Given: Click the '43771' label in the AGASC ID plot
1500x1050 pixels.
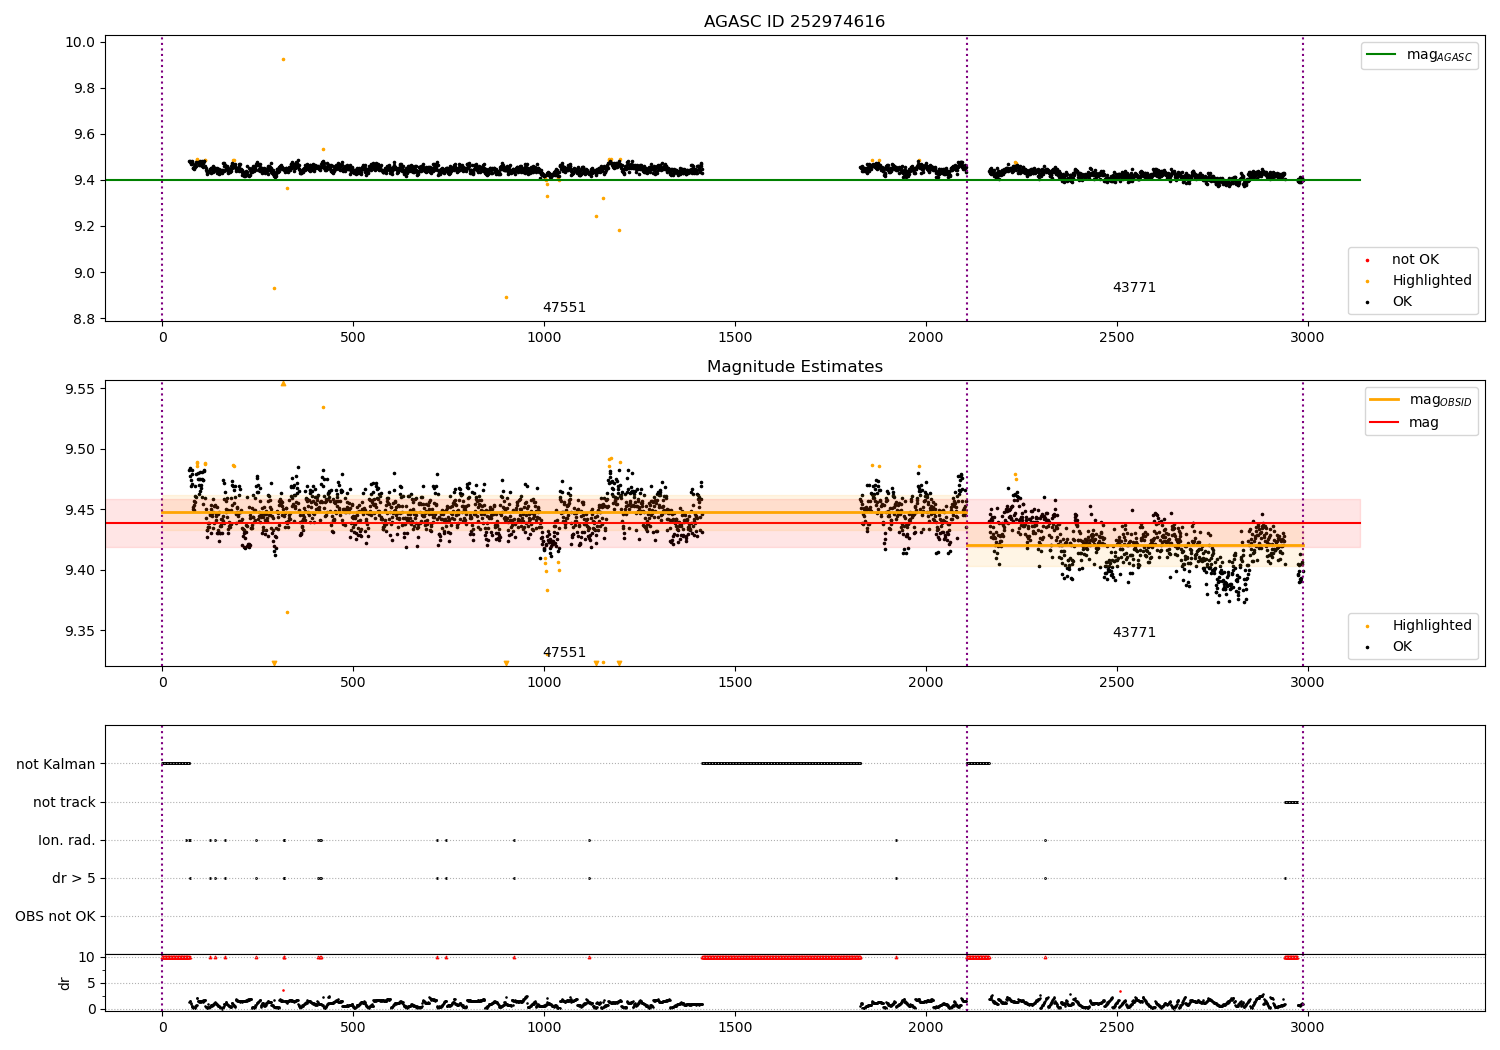Looking at the screenshot, I should pos(1134,288).
